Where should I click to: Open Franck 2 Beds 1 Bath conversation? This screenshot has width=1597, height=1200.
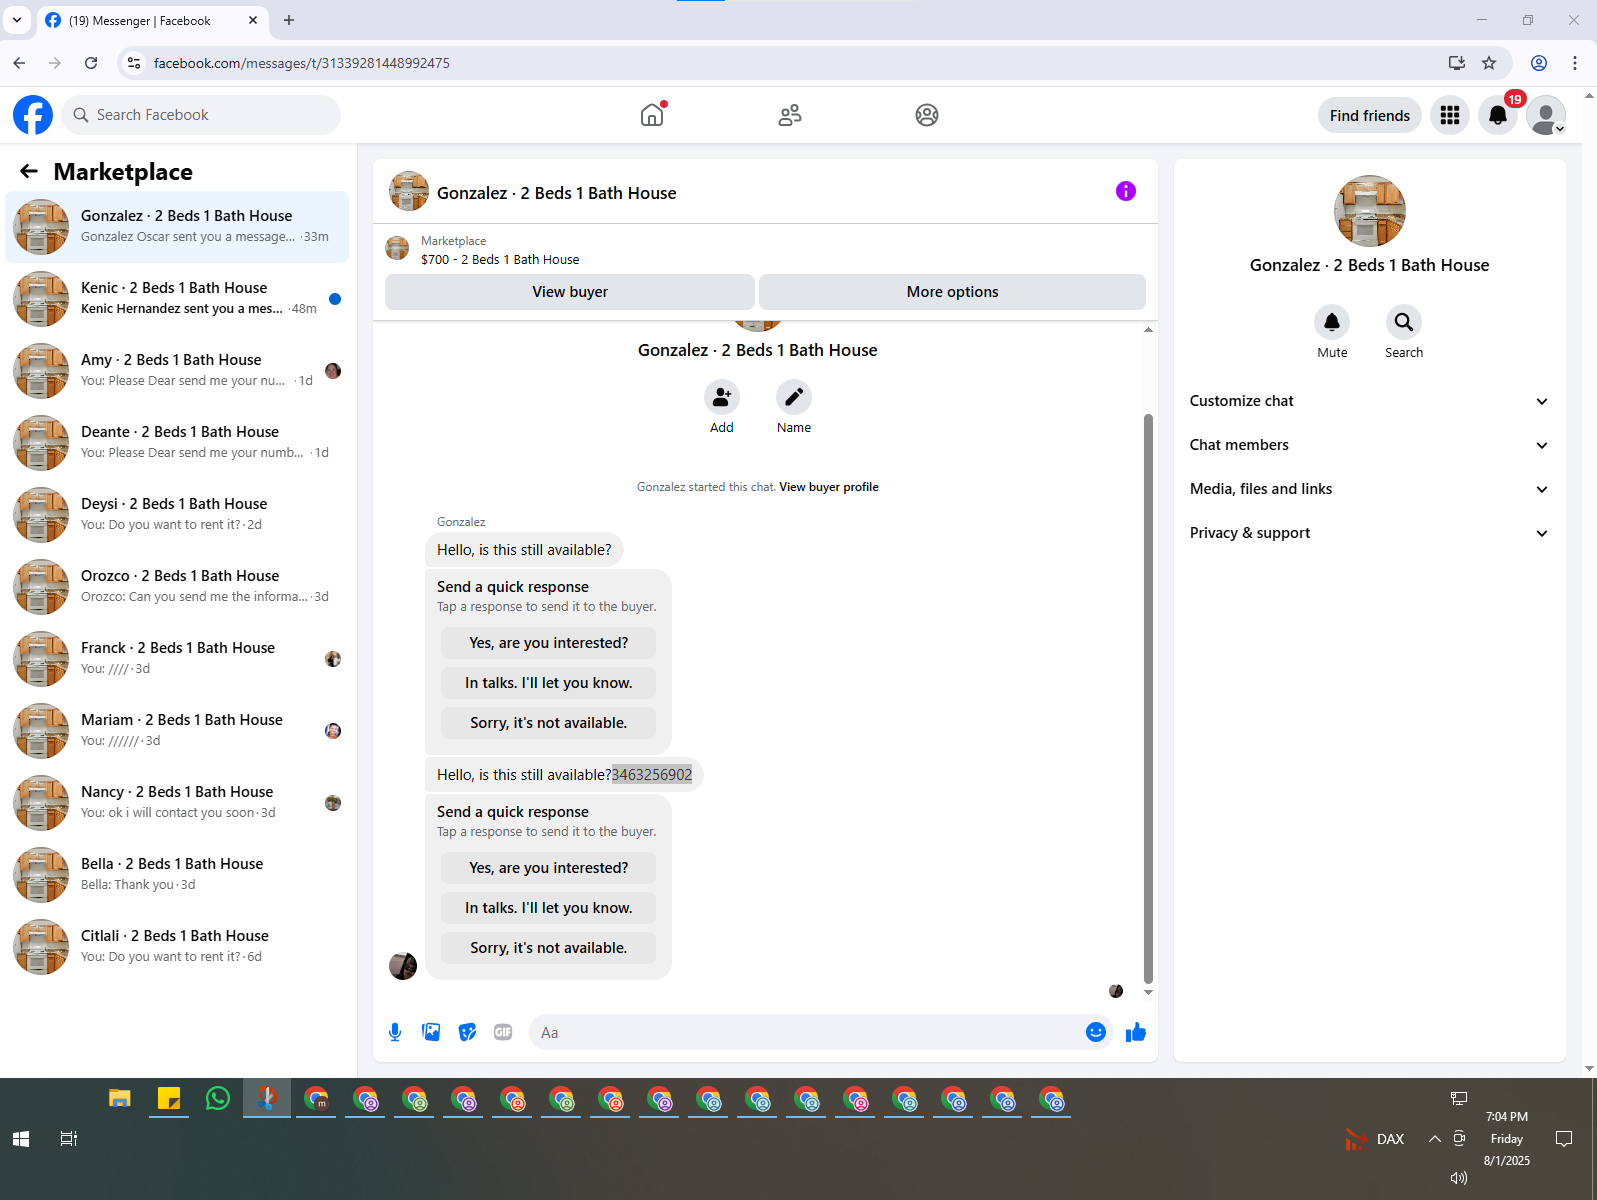178,659
